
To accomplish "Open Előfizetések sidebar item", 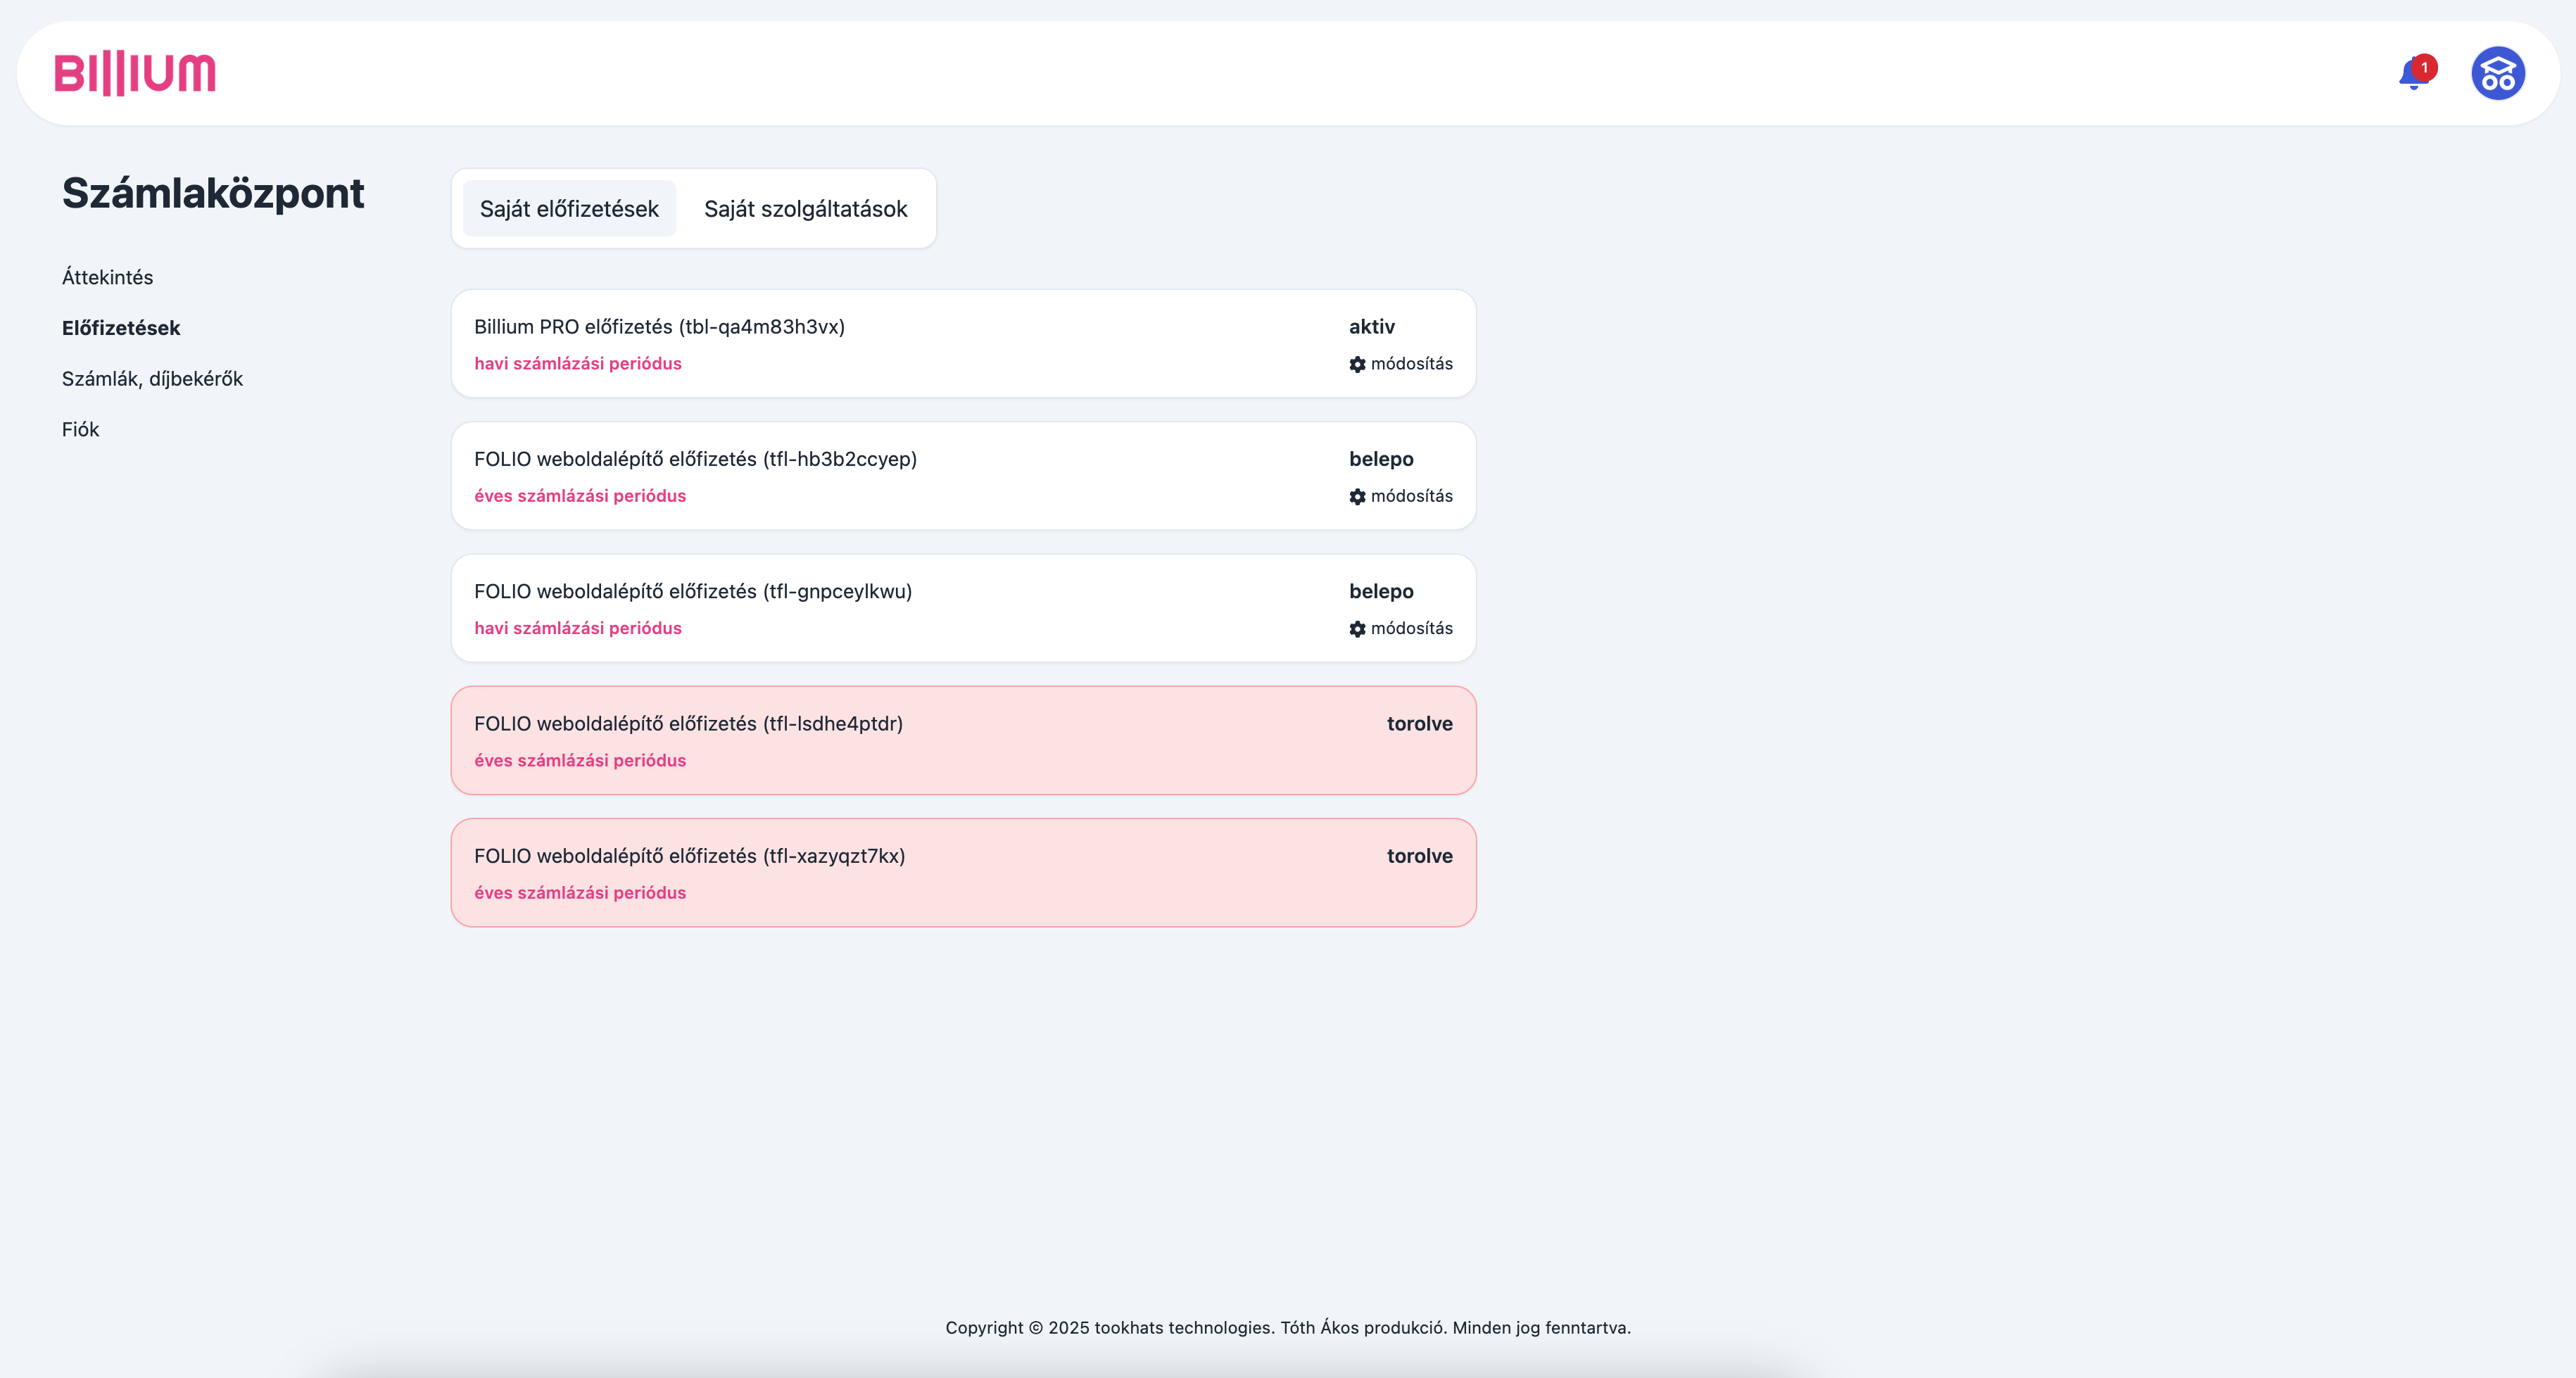I will tap(121, 328).
